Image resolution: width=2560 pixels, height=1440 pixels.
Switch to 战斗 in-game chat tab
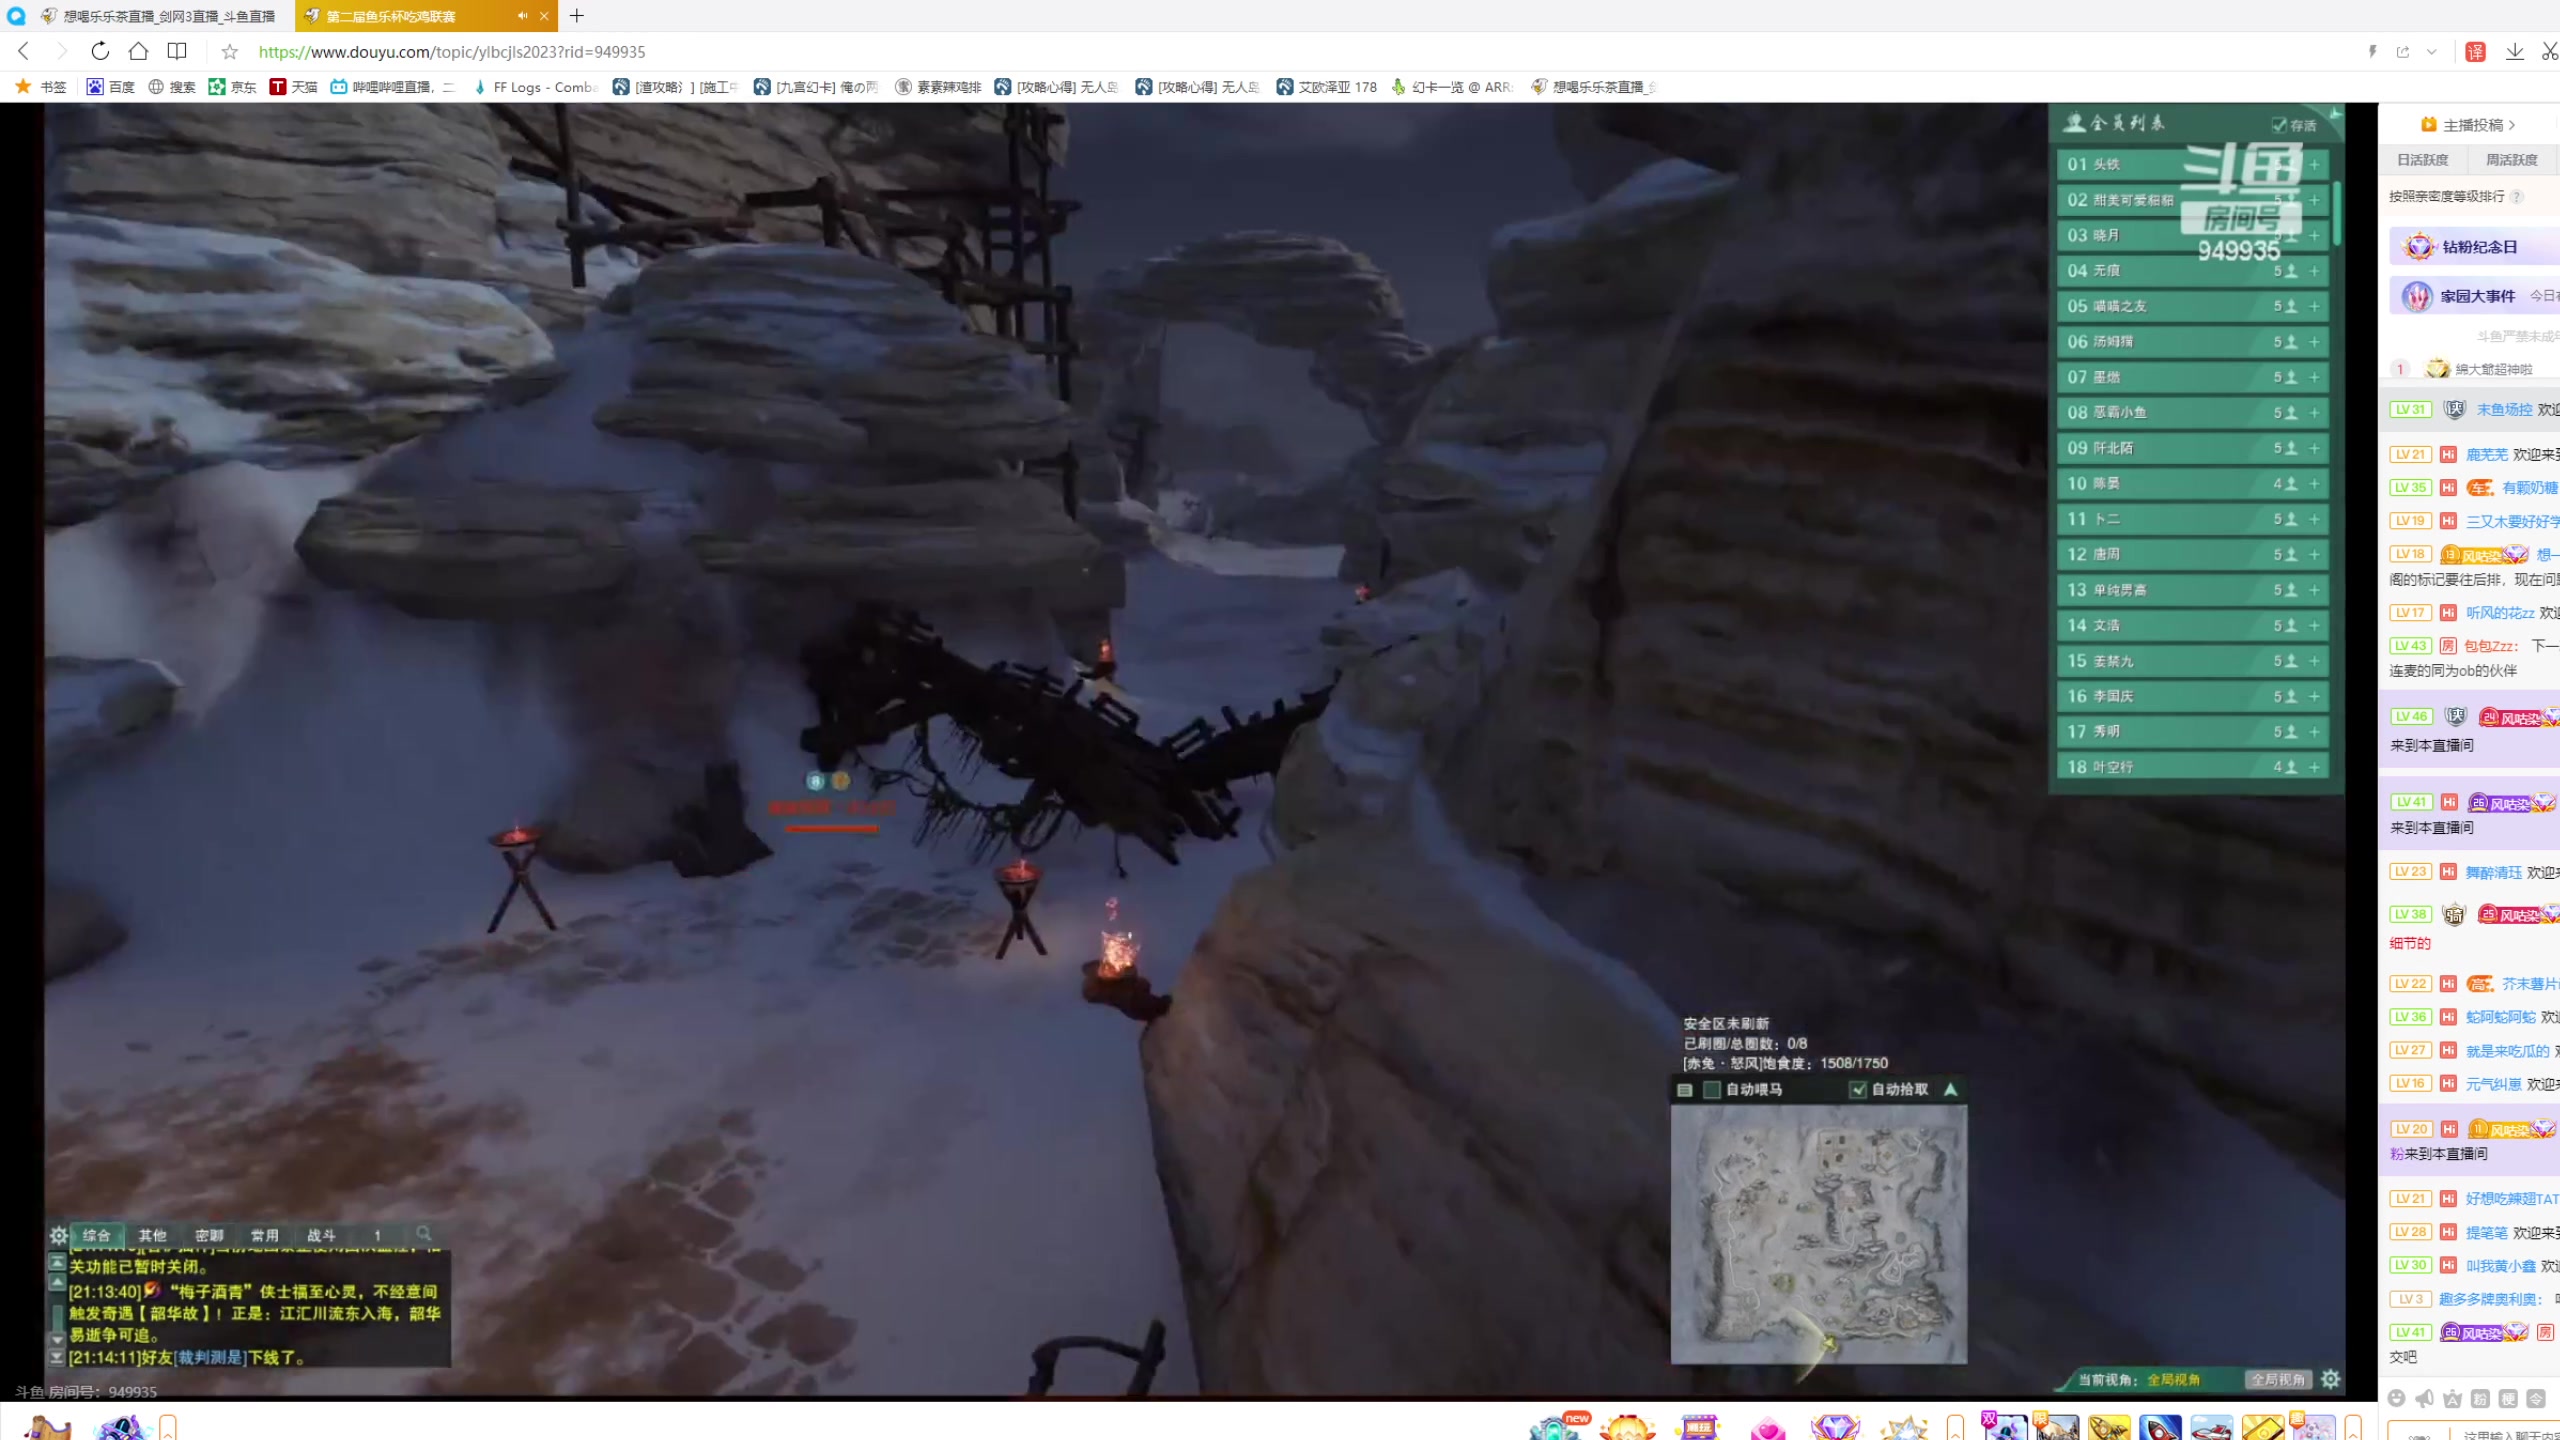[321, 1235]
